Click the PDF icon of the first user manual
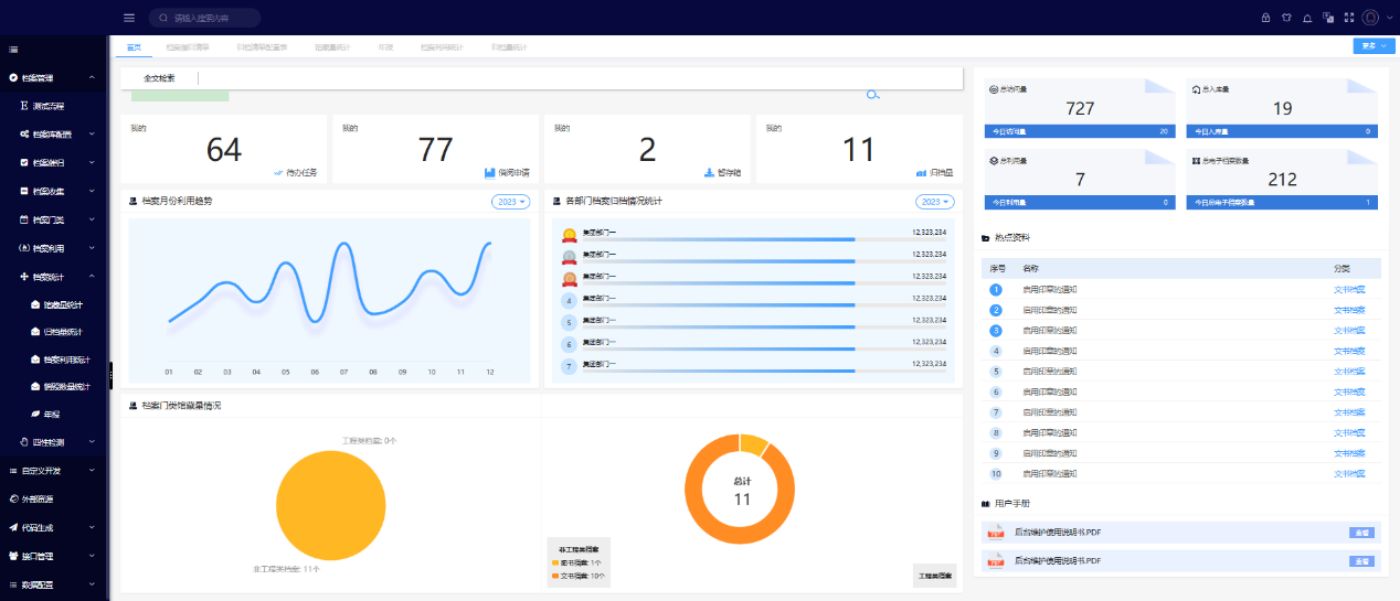The image size is (1400, 601). click(x=995, y=532)
